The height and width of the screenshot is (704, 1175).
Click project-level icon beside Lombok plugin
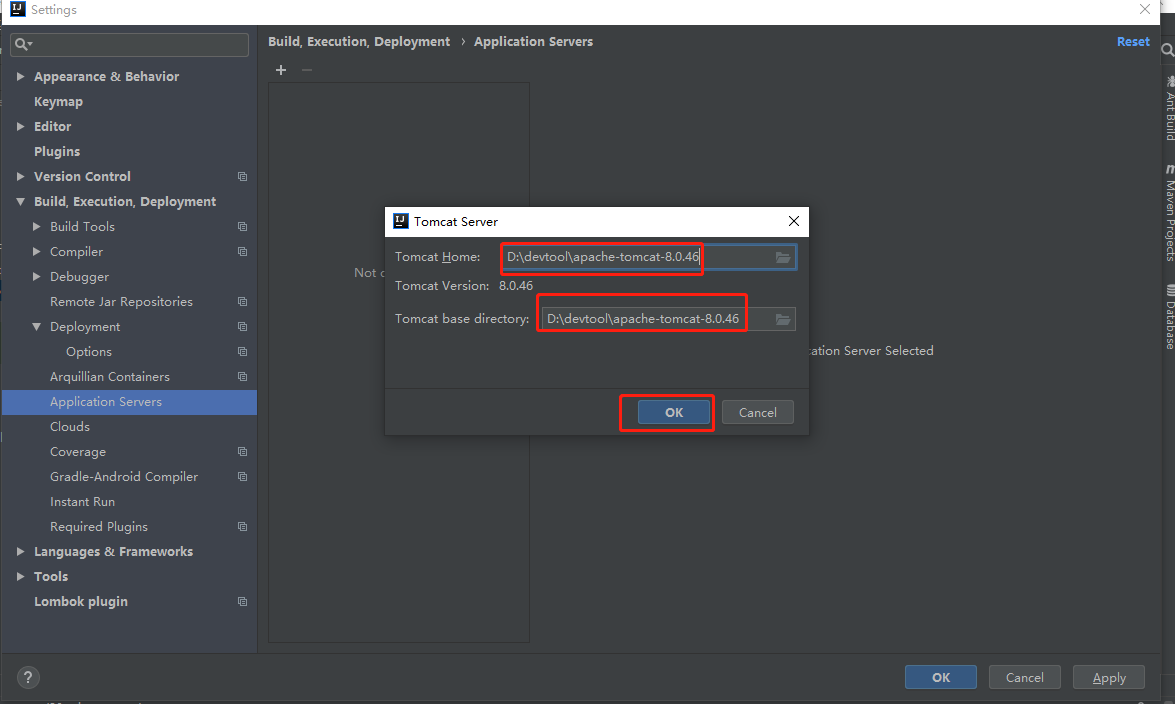[x=242, y=601]
